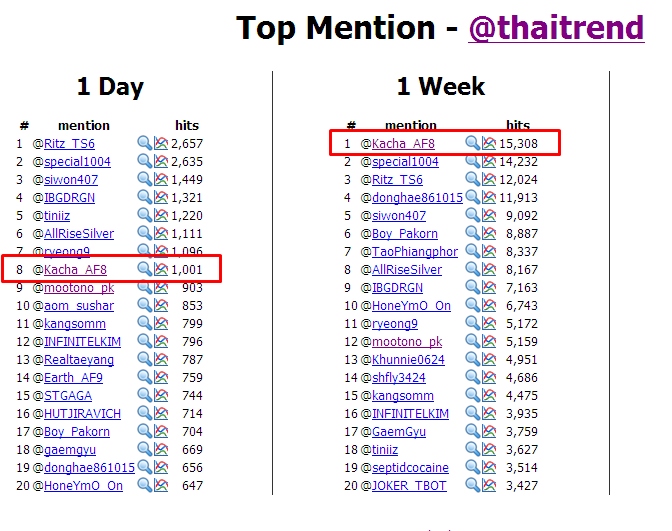View the chart icon for JOKER_TBOT in 1 Week
The width and height of the screenshot is (672, 531).
(x=489, y=485)
